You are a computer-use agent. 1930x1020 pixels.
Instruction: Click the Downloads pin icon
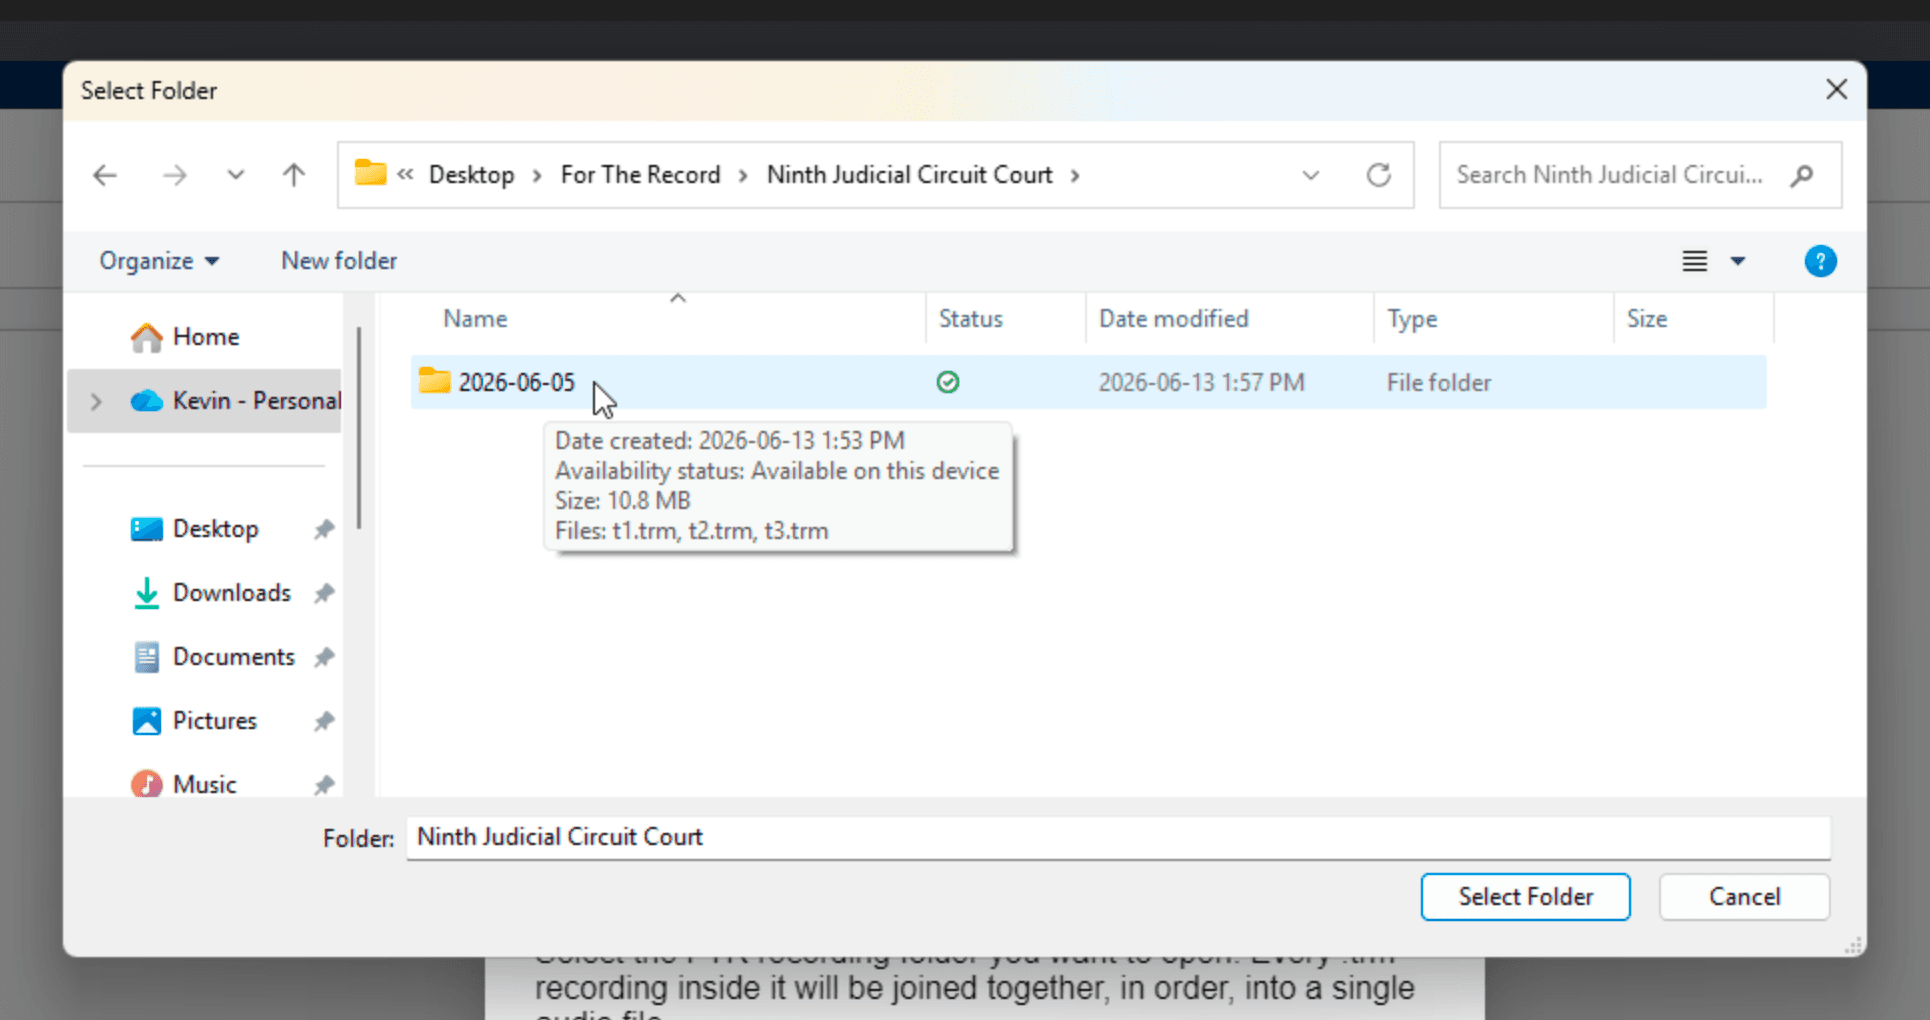tap(323, 594)
